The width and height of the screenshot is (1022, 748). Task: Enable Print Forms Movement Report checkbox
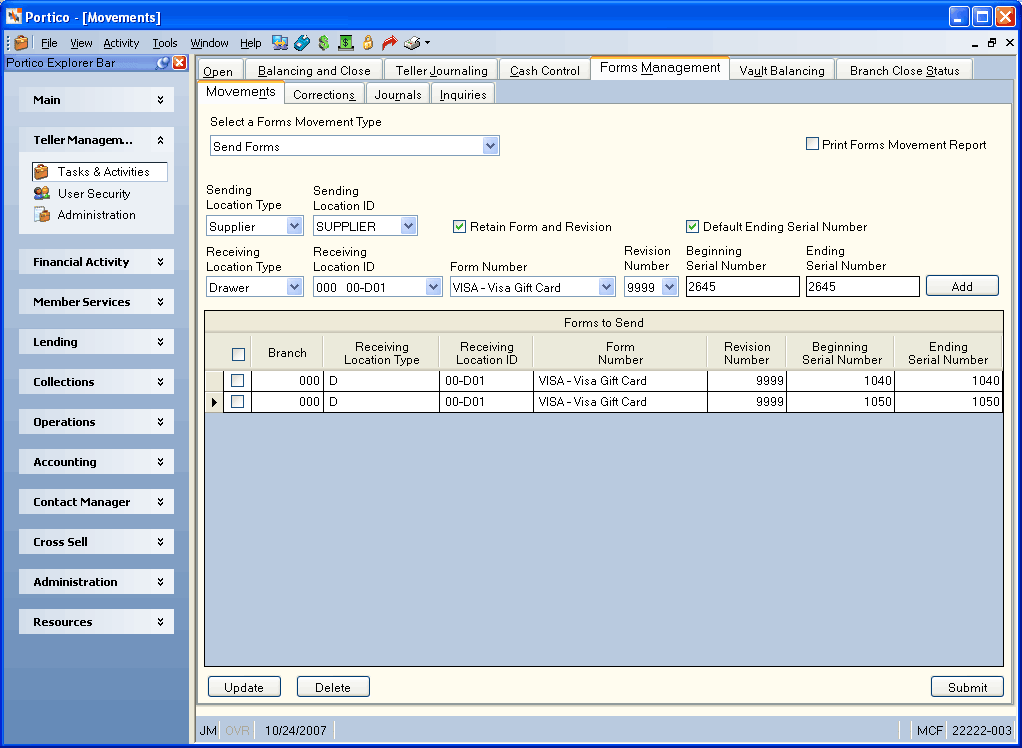812,144
